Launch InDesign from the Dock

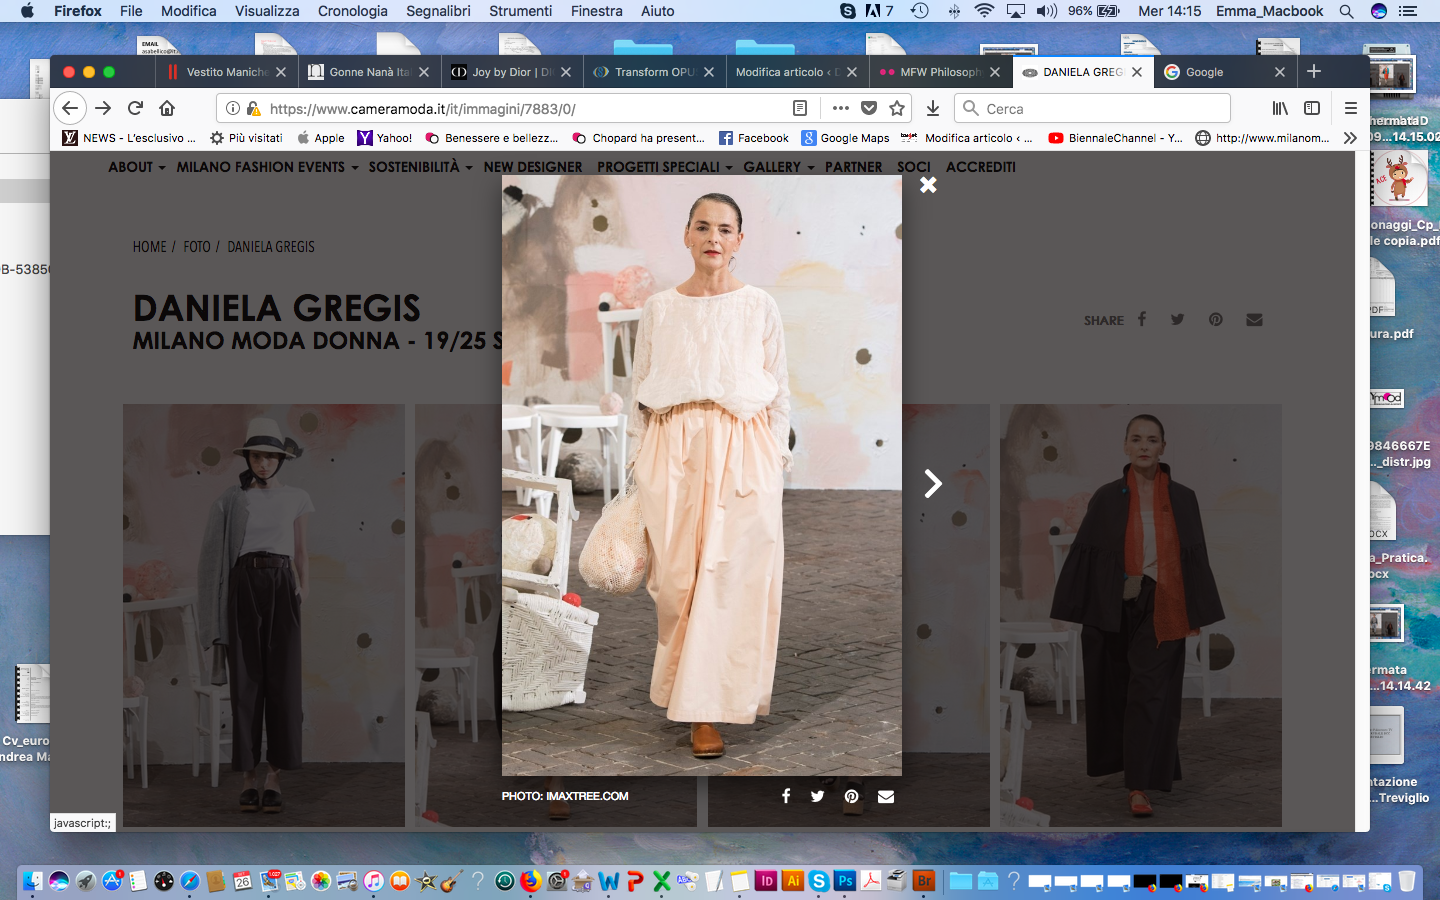(766, 881)
